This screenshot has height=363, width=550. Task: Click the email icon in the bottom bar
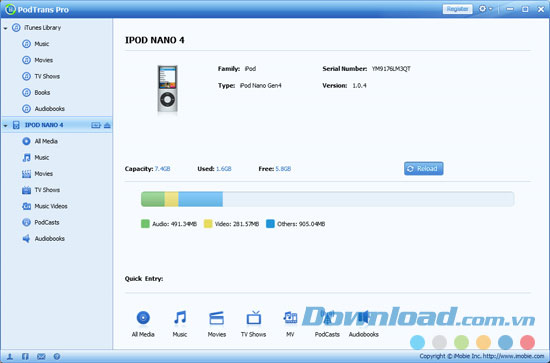pyautogui.click(x=41, y=357)
